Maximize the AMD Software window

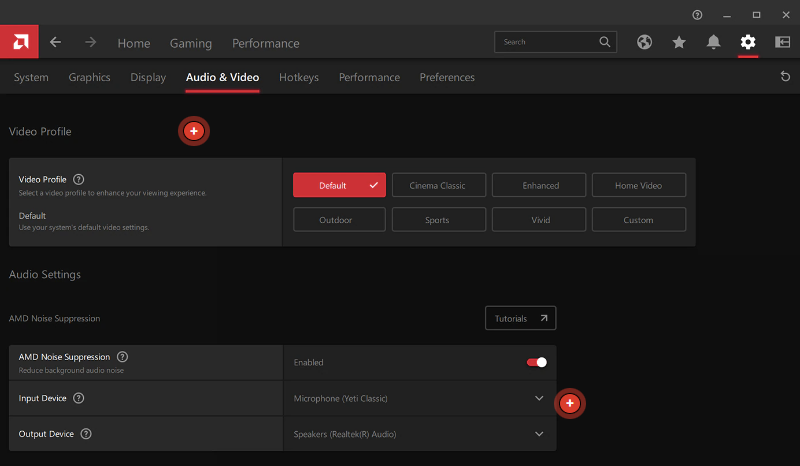tap(756, 15)
